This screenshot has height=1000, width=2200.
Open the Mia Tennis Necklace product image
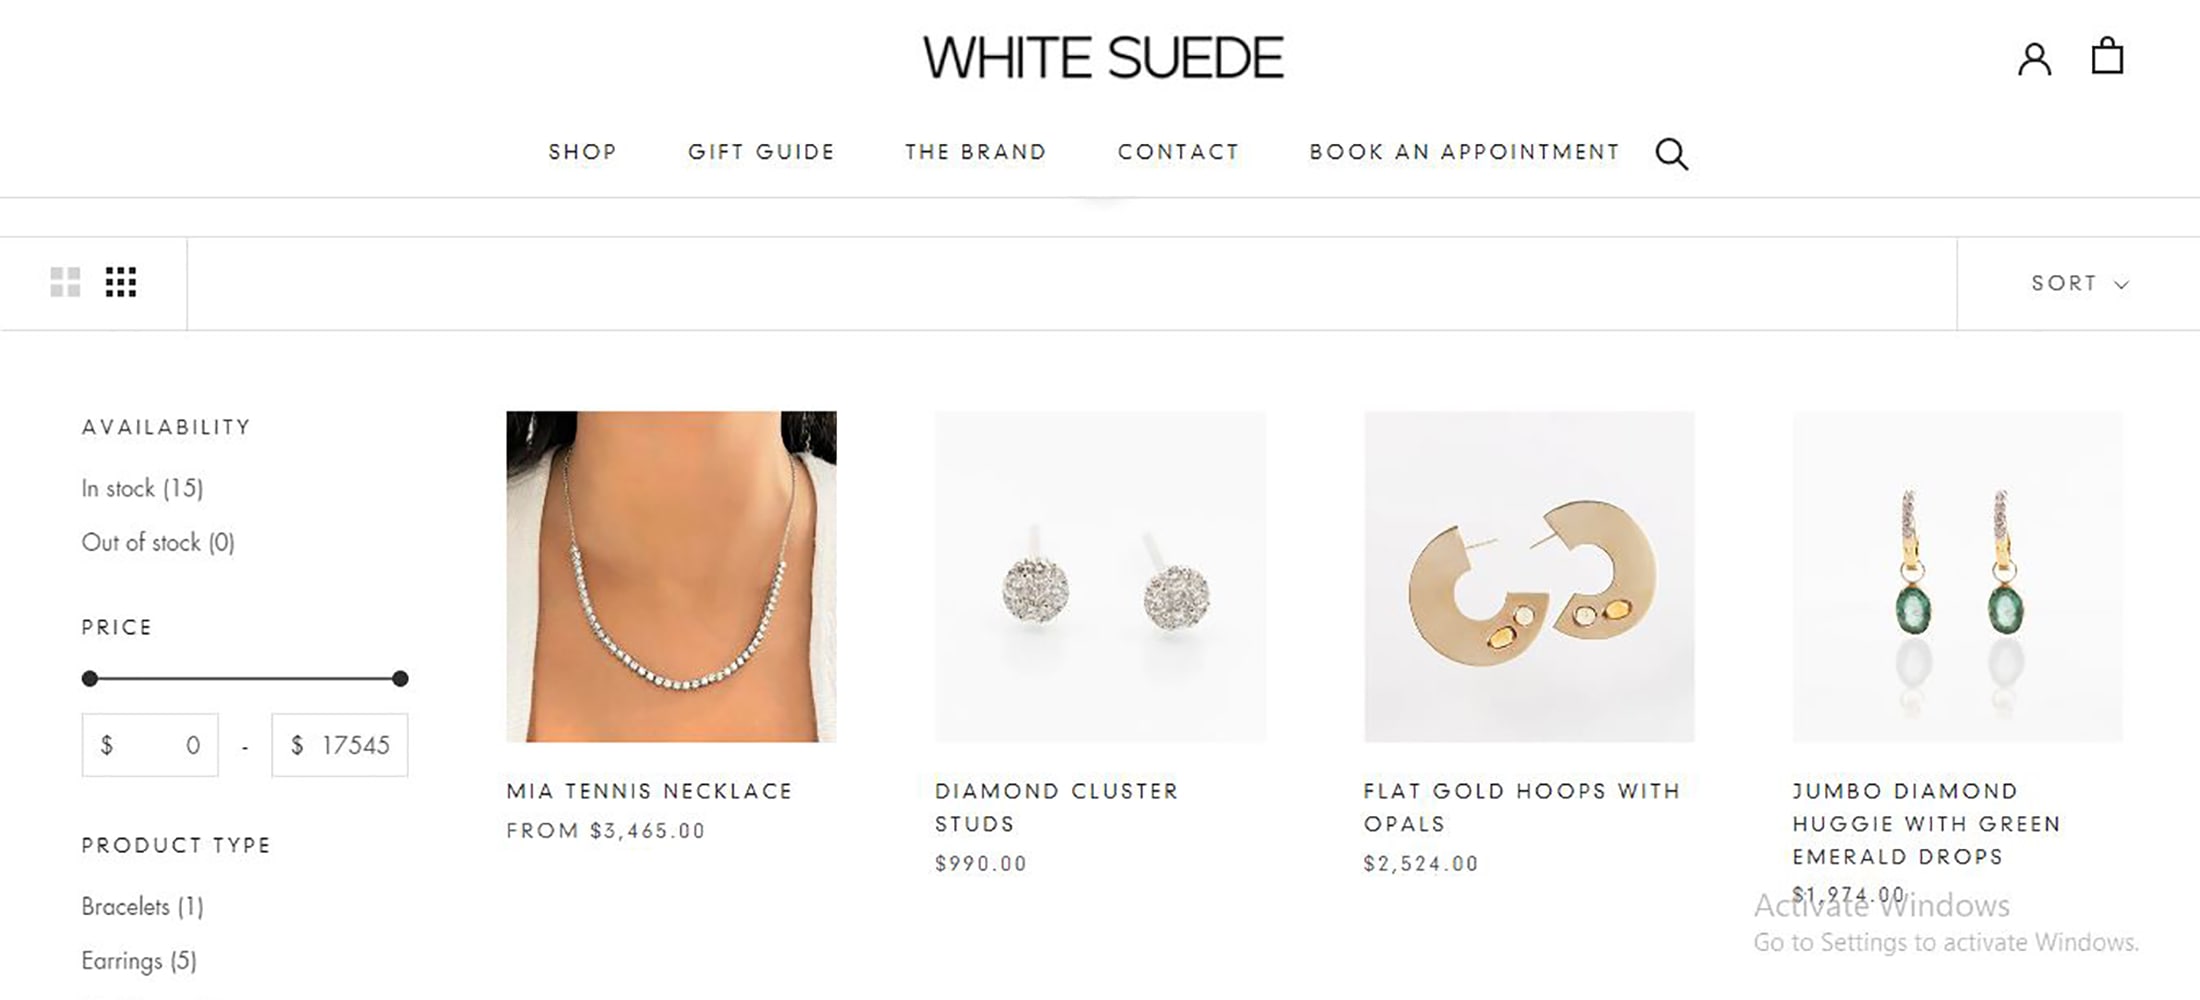coord(671,577)
